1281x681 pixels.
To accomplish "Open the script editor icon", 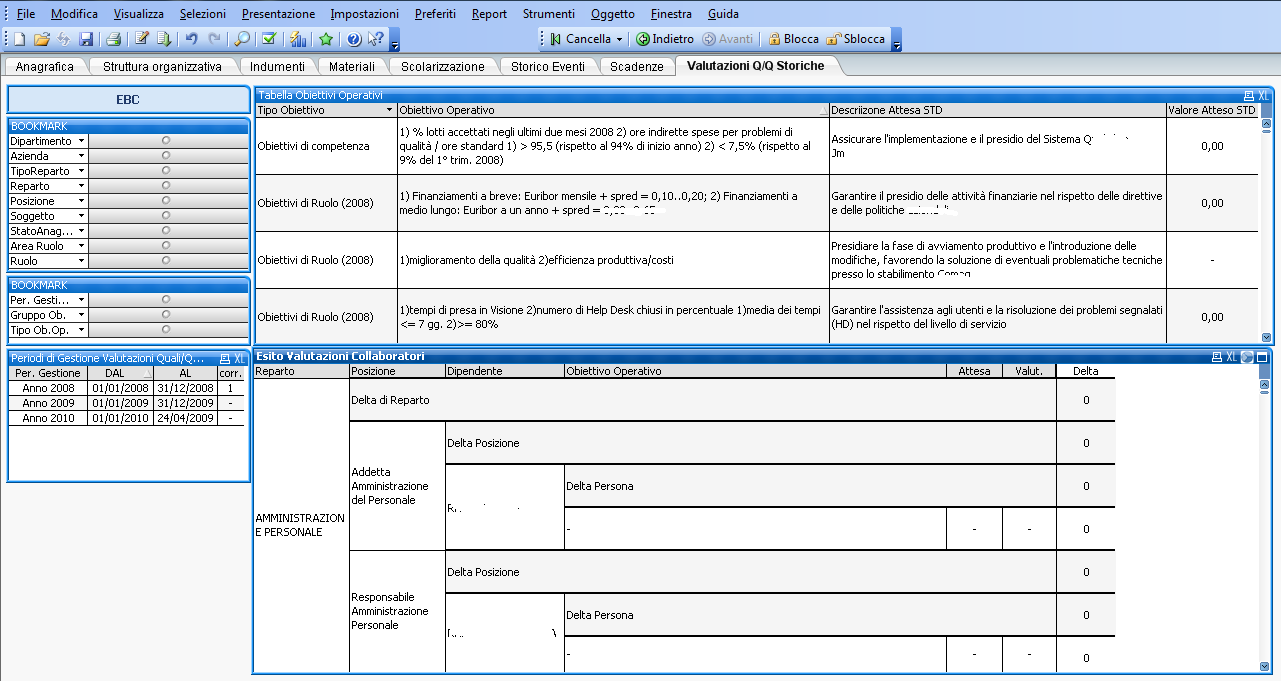I will point(142,39).
